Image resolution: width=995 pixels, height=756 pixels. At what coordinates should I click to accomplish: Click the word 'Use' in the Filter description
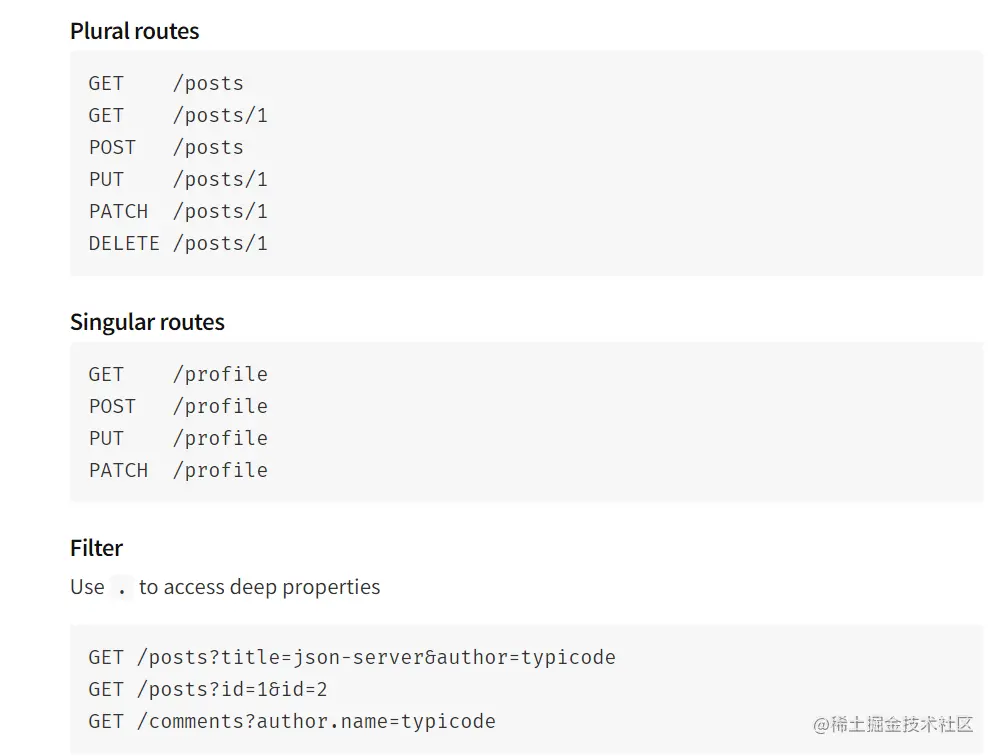point(87,587)
